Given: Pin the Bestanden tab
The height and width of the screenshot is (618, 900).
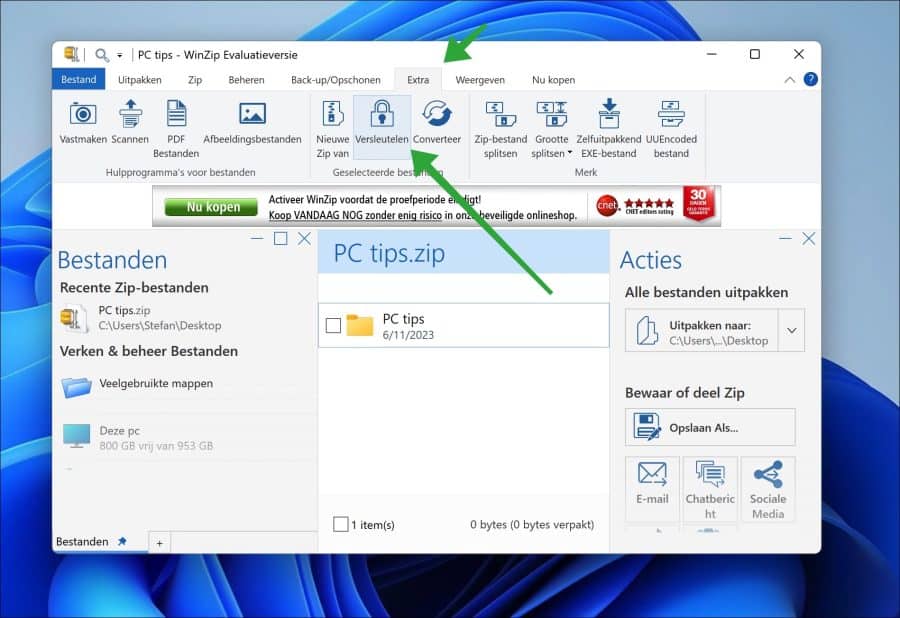Looking at the screenshot, I should pos(122,541).
